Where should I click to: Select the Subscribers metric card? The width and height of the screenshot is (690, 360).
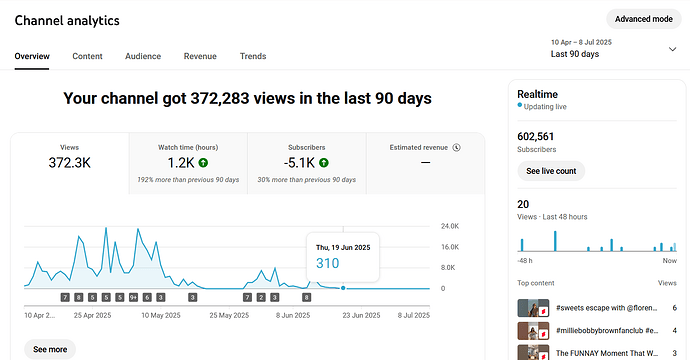(307, 163)
